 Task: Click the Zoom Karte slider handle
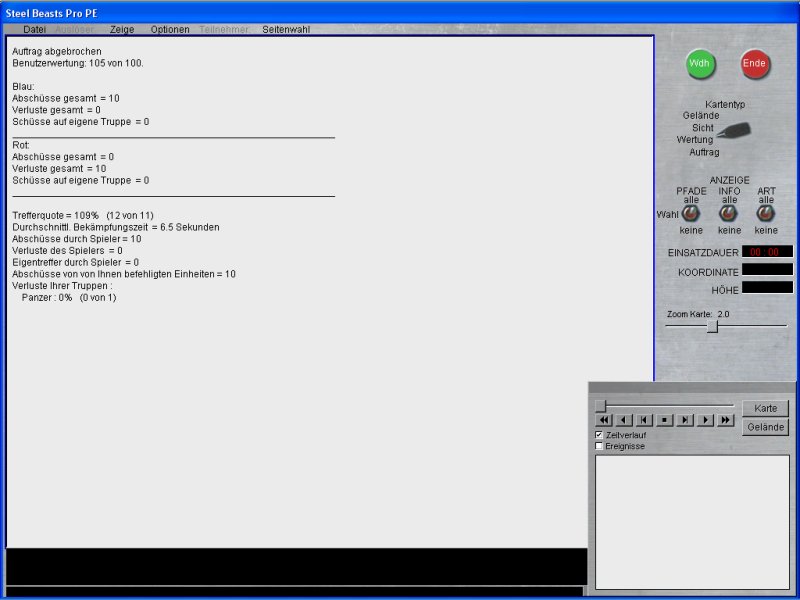pyautogui.click(x=712, y=326)
